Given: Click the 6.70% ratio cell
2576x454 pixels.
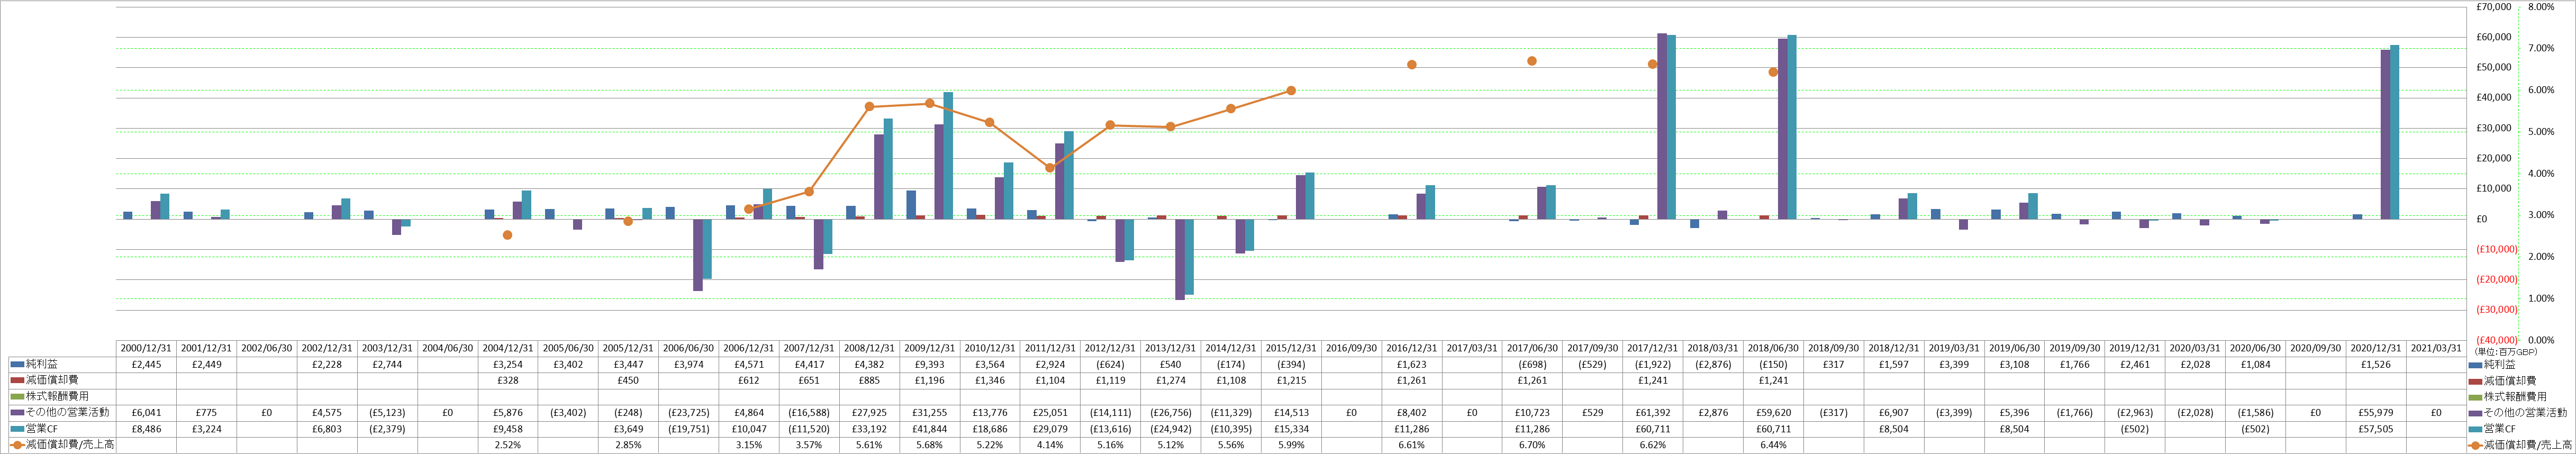Looking at the screenshot, I should 1532,445.
